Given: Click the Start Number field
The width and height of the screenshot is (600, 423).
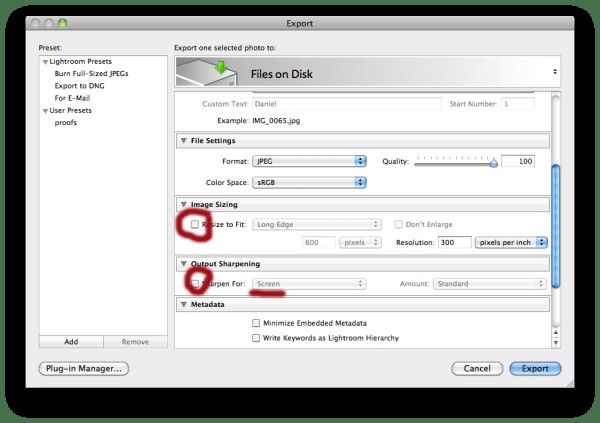Looking at the screenshot, I should tap(518, 104).
